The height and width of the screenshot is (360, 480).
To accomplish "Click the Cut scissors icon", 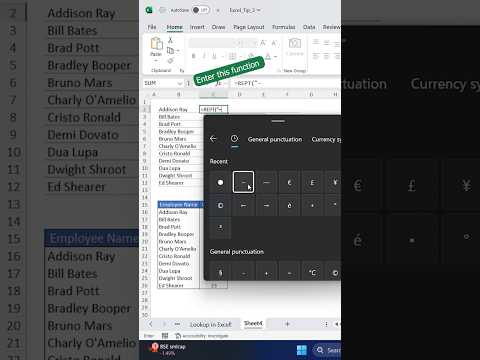I will [170, 40].
